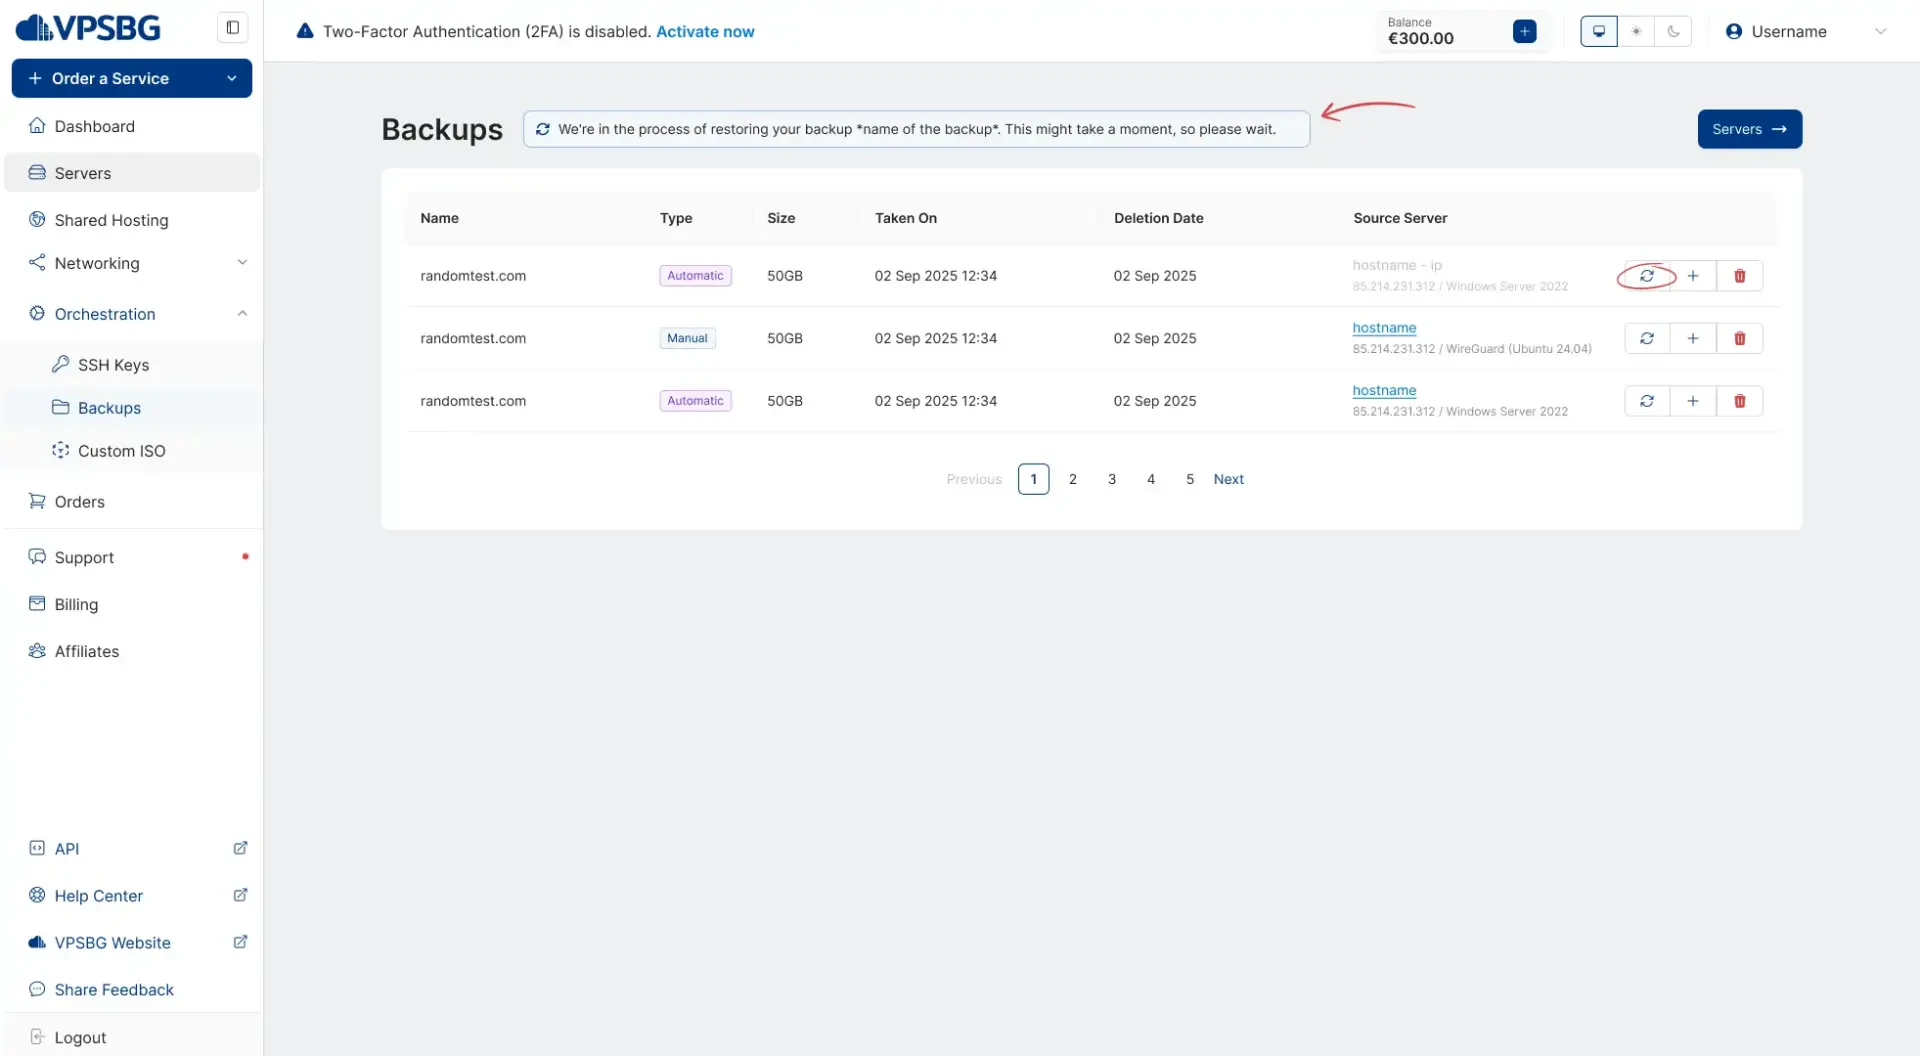Click the Share Feedback sidebar item
The image size is (1920, 1056).
114,989
